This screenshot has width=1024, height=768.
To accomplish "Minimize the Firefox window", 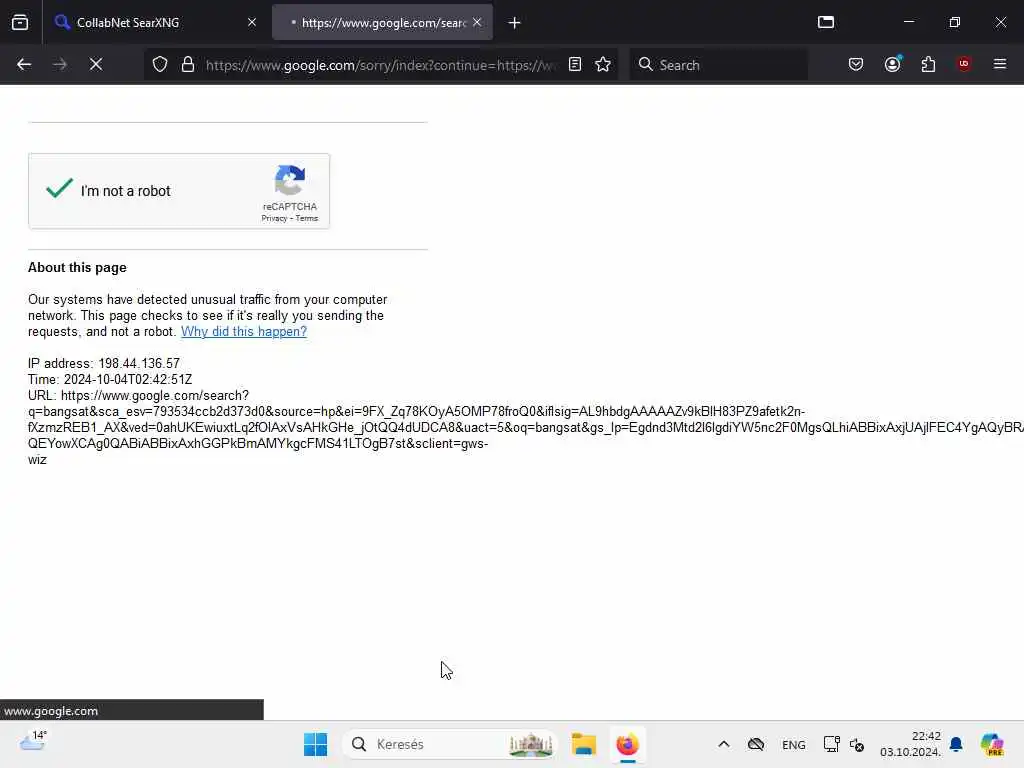I will [909, 22].
